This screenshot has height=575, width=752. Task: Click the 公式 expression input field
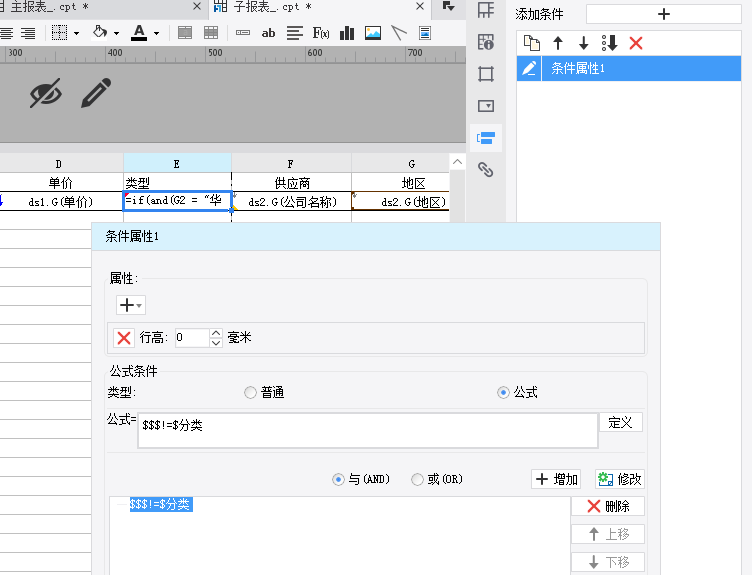click(x=368, y=431)
